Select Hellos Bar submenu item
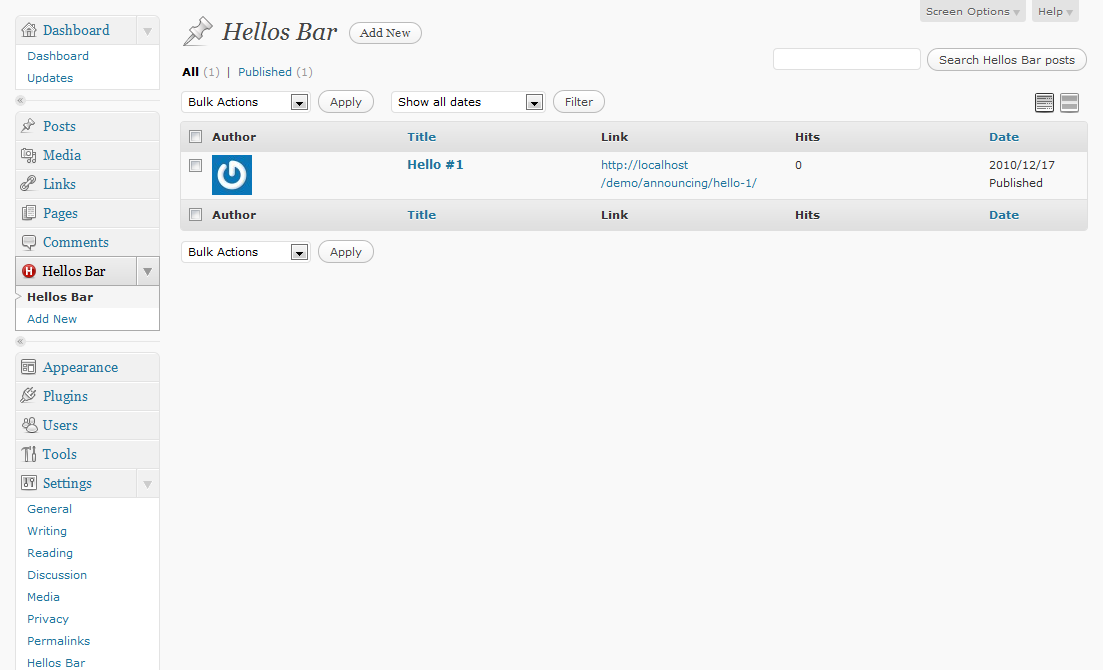Viewport: 1103px width, 670px height. coord(60,296)
